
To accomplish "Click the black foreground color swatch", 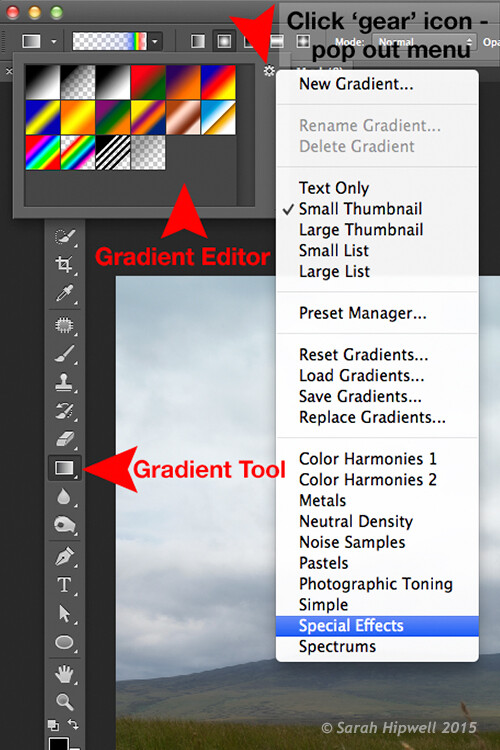I will coord(59,744).
